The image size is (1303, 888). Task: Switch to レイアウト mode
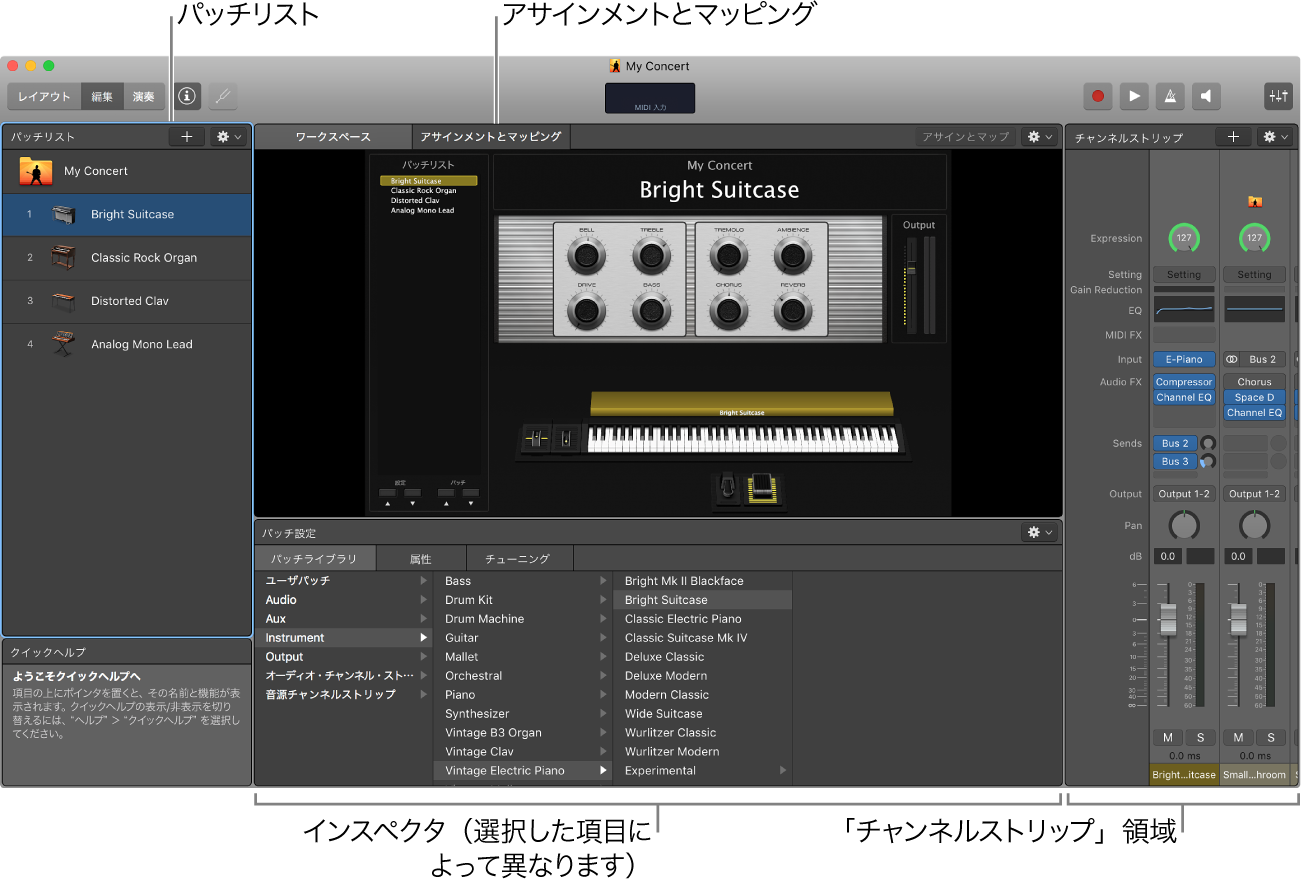pos(45,96)
